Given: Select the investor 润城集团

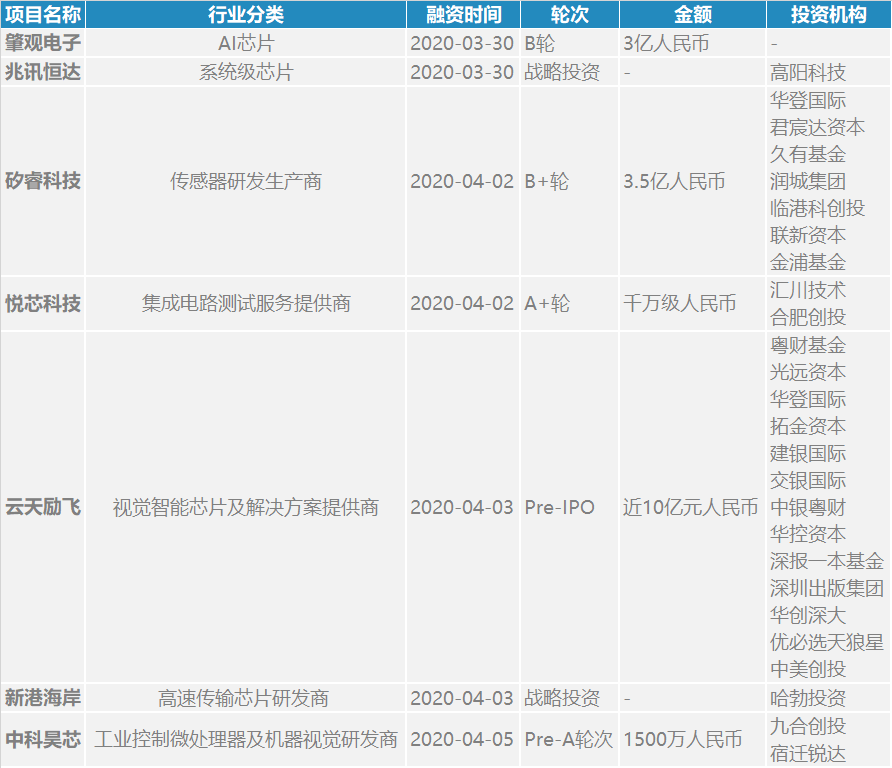Looking at the screenshot, I should pyautogui.click(x=808, y=181).
